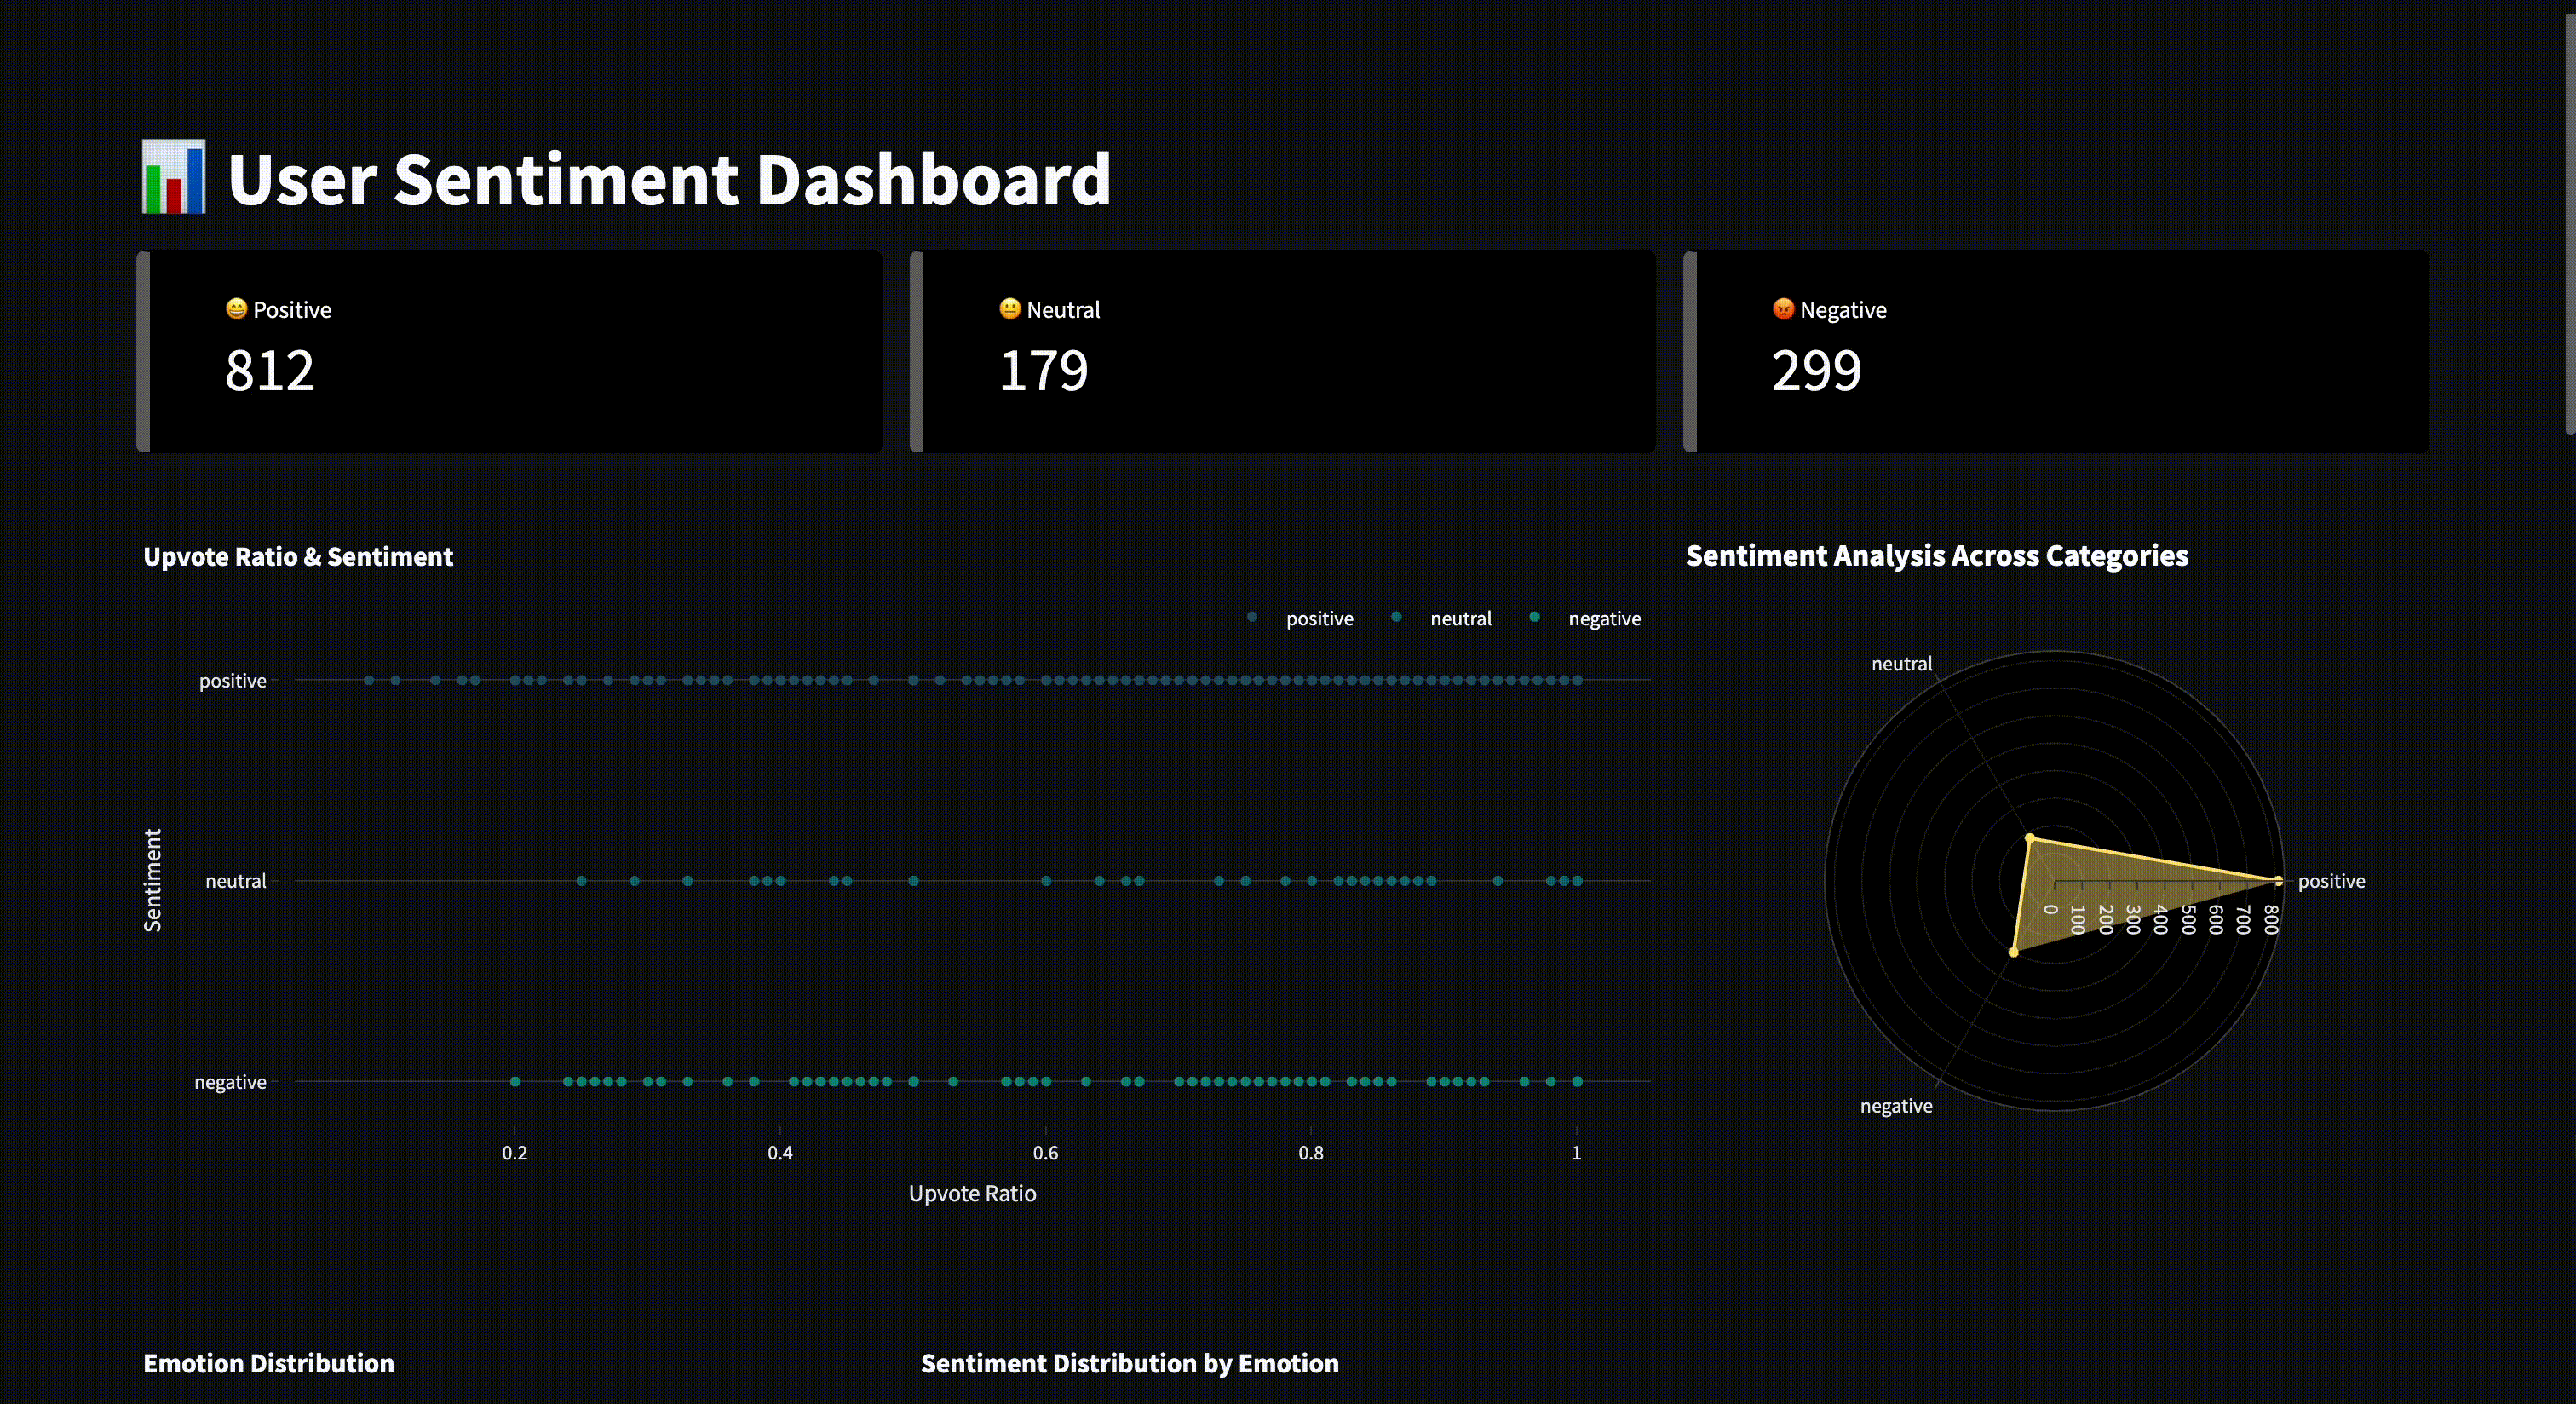Toggle the neutral series in the scatter legend
Screen dimensions: 2576x1404
pos(1461,617)
